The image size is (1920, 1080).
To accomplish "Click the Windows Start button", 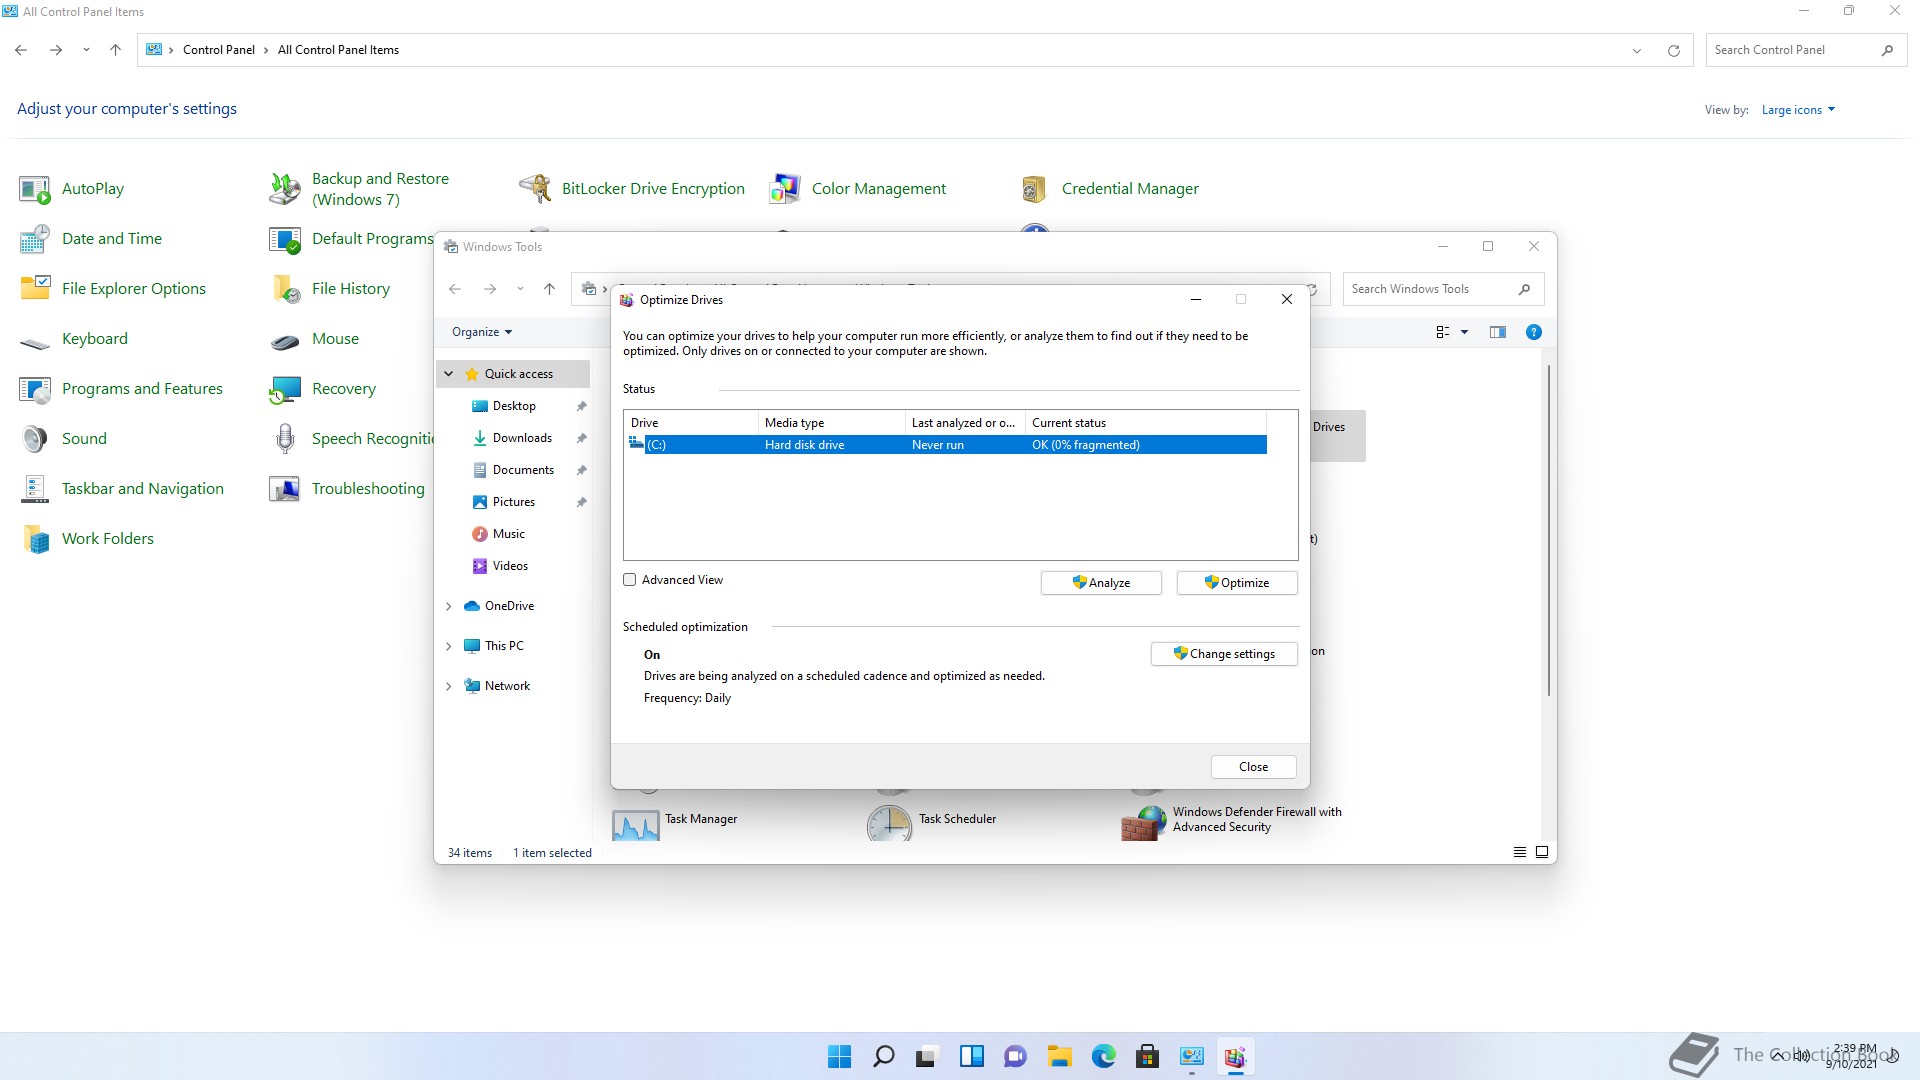I will coord(839,1056).
